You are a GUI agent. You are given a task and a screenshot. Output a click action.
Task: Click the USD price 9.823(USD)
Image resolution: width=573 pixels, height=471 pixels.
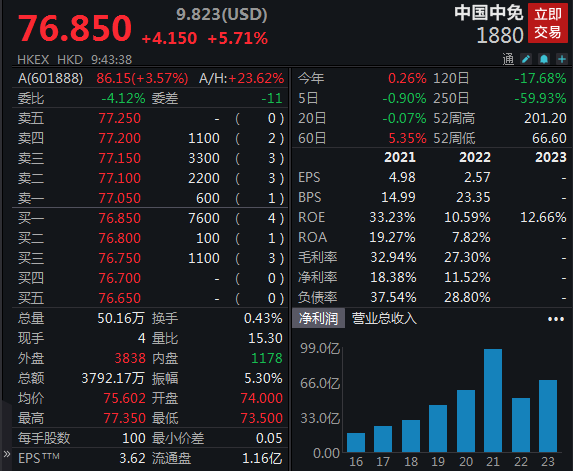(221, 14)
